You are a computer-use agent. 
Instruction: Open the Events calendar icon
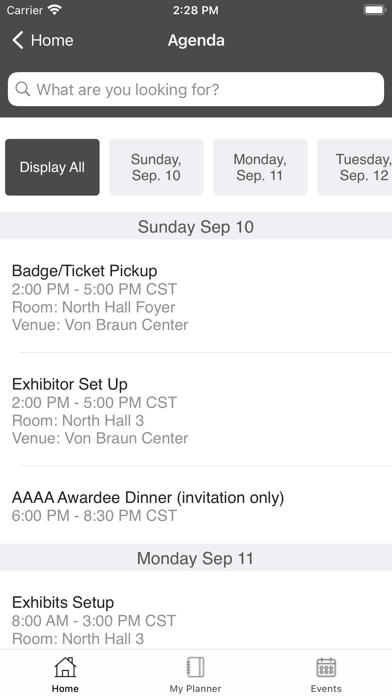pos(326,667)
